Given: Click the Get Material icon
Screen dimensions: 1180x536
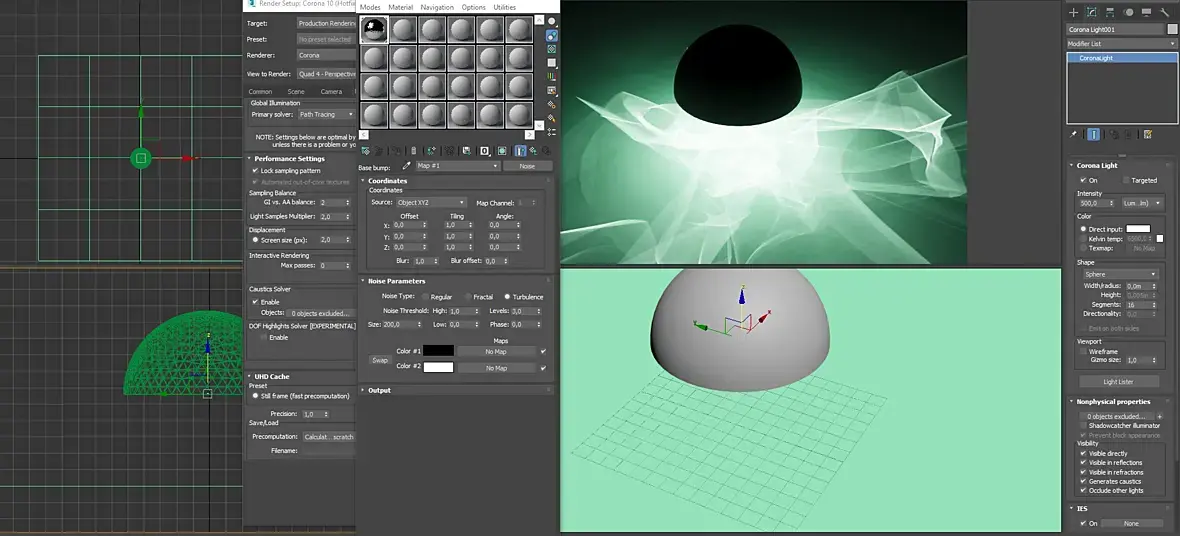Looking at the screenshot, I should [x=366, y=151].
